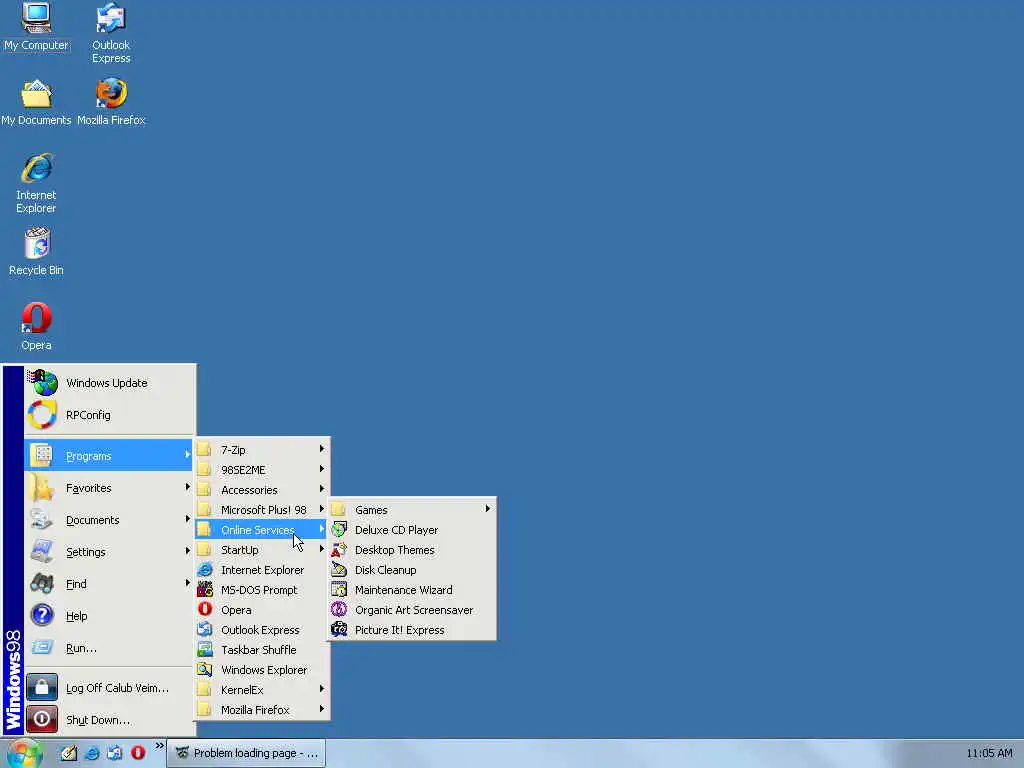Launch Opera from the desktop icon
The width and height of the screenshot is (1024, 768).
click(36, 327)
